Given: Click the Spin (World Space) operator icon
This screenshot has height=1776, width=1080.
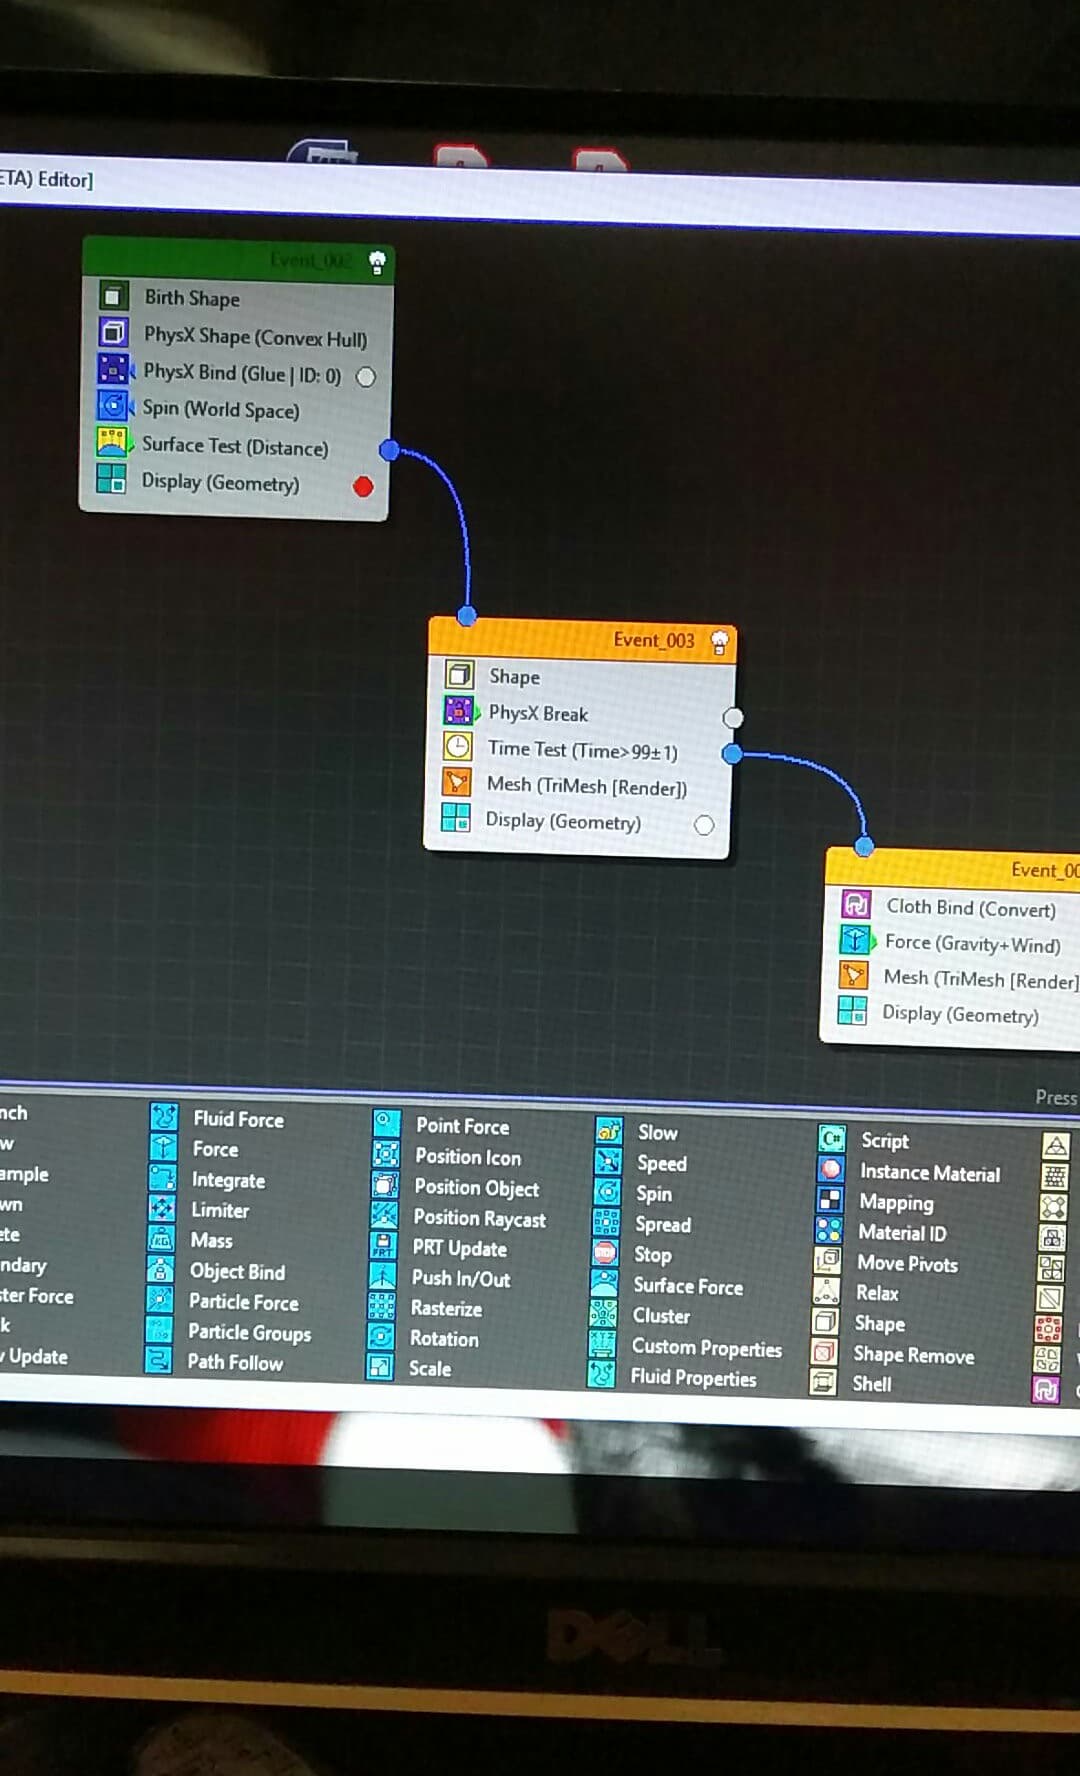Looking at the screenshot, I should [113, 406].
